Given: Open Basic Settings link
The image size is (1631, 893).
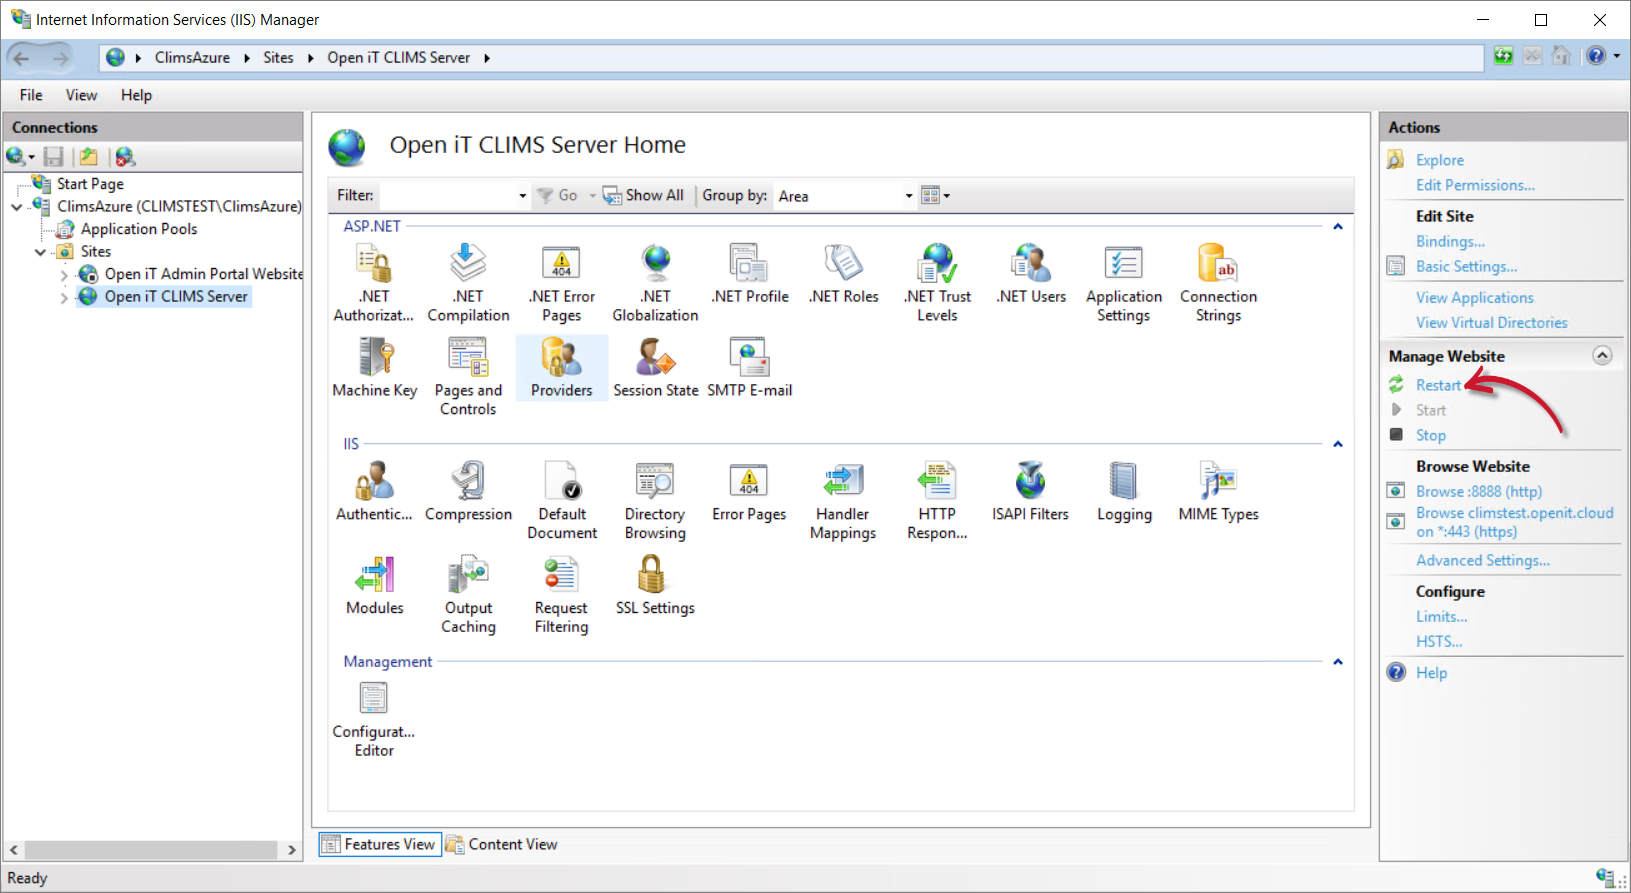Looking at the screenshot, I should (1466, 266).
